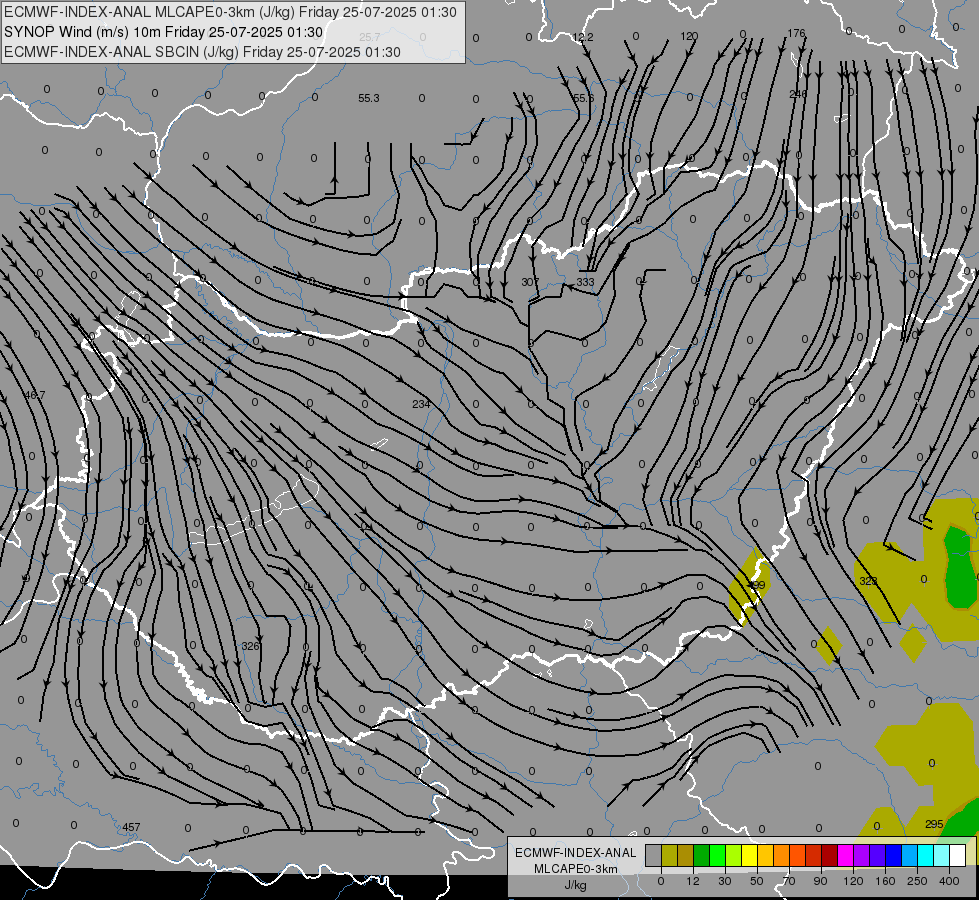Select the pure blue legend swatch

click(x=894, y=855)
